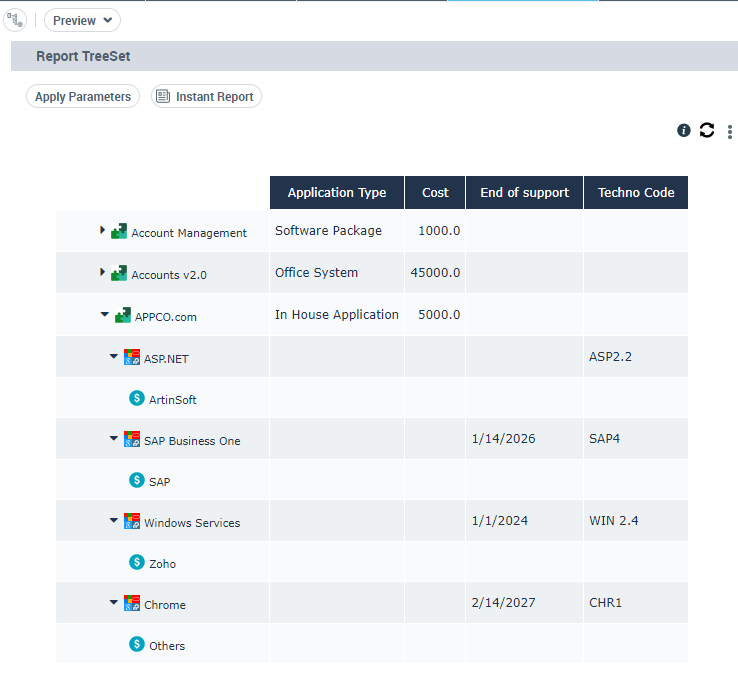Open the three-dot more options menu
The height and width of the screenshot is (673, 738).
(730, 131)
